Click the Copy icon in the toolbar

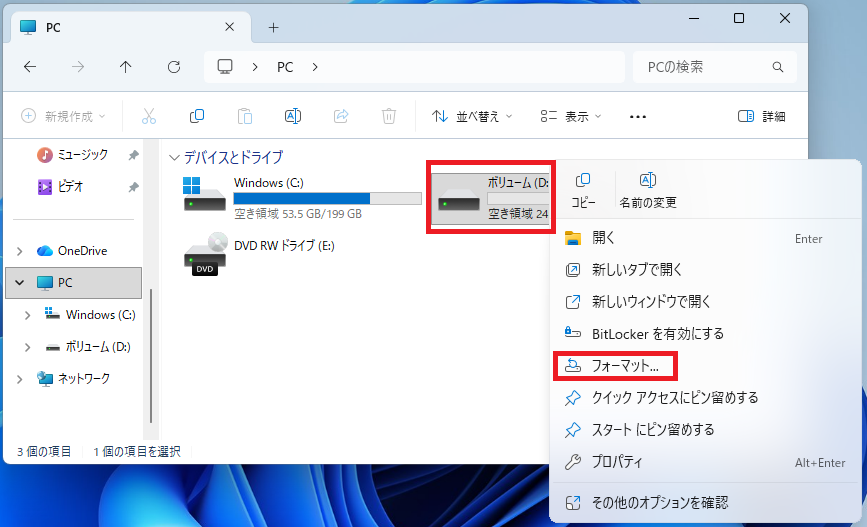point(197,116)
